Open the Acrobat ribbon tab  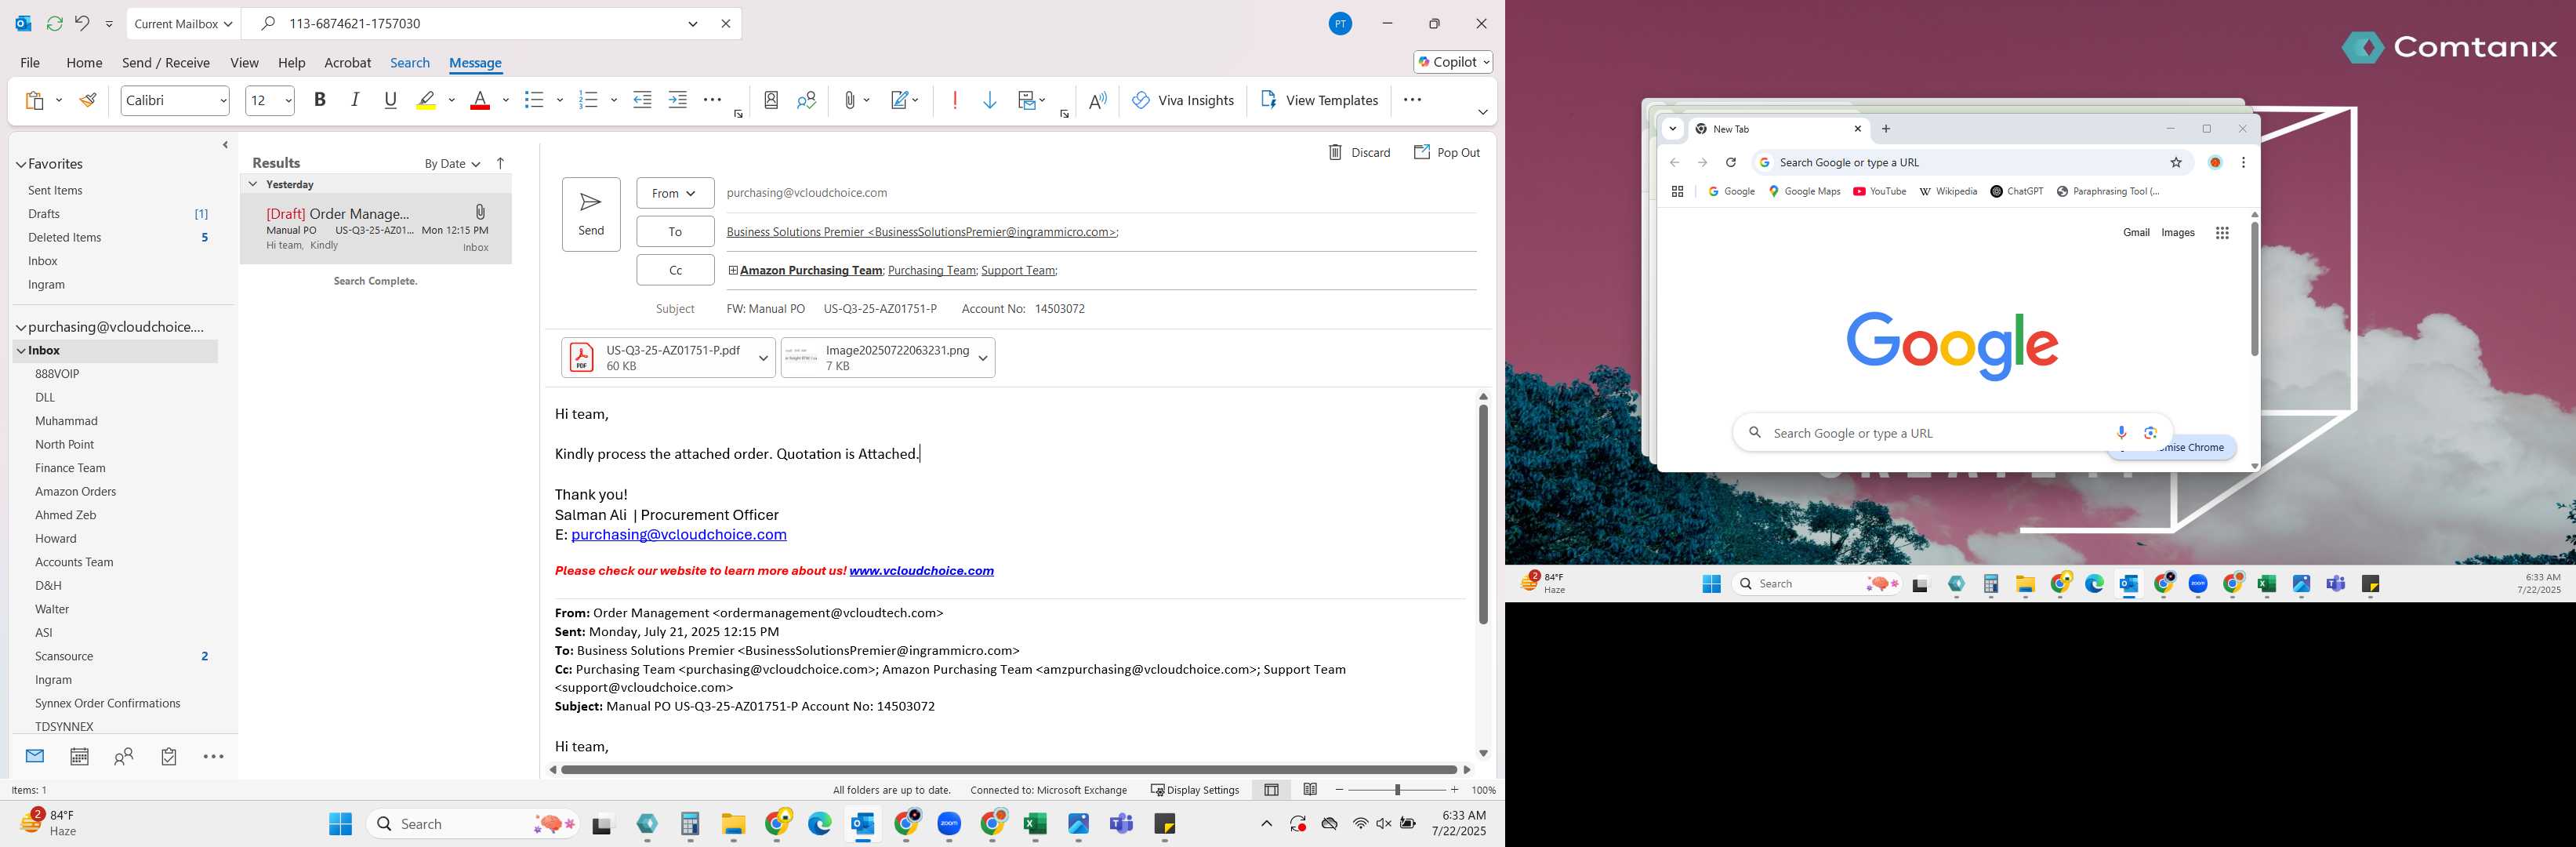click(347, 62)
